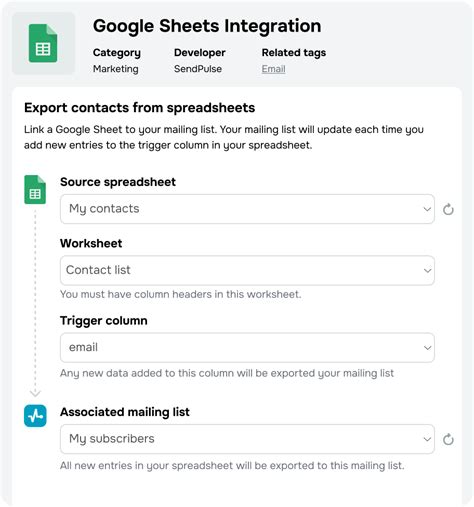The image size is (474, 507).
Task: Click the down arrow below the dotted line
Action: coord(35,393)
